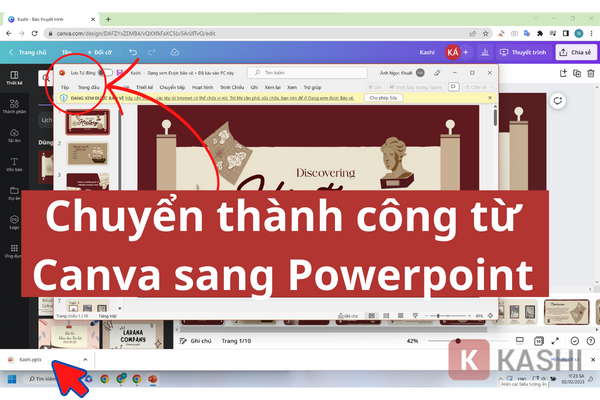Viewport: 600px width, 400px height.
Task: Toggle AutoSave switch in PowerPoint
Action: (105, 73)
